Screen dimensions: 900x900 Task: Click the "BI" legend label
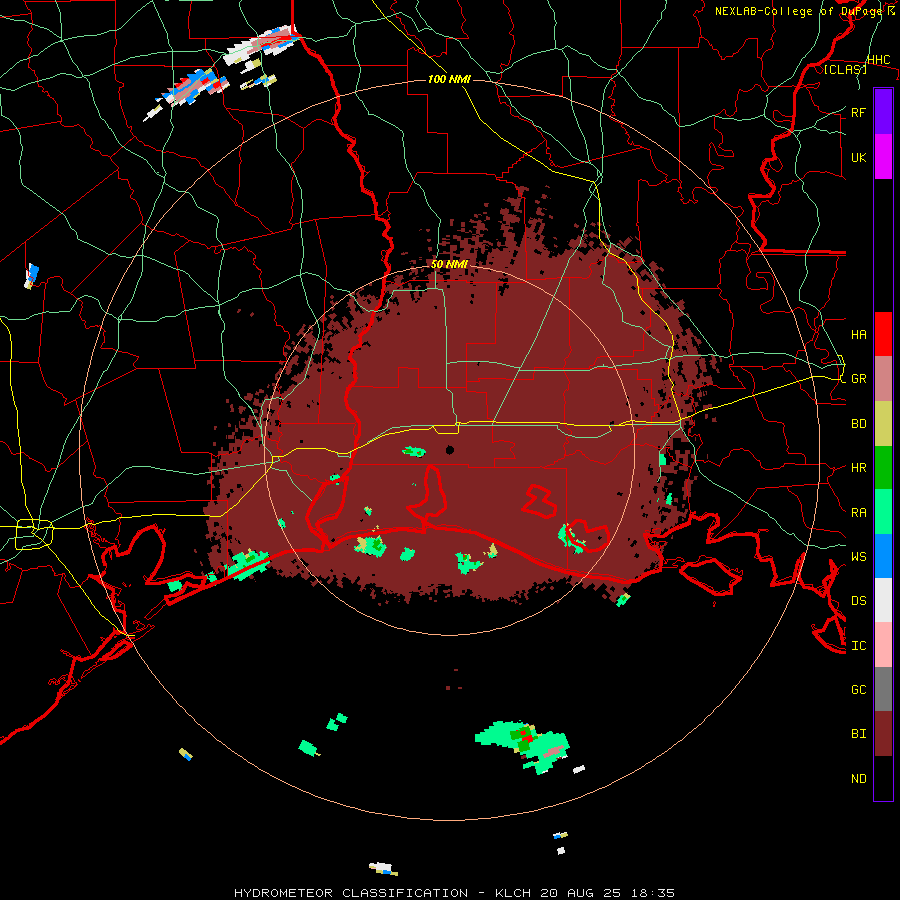(x=858, y=734)
